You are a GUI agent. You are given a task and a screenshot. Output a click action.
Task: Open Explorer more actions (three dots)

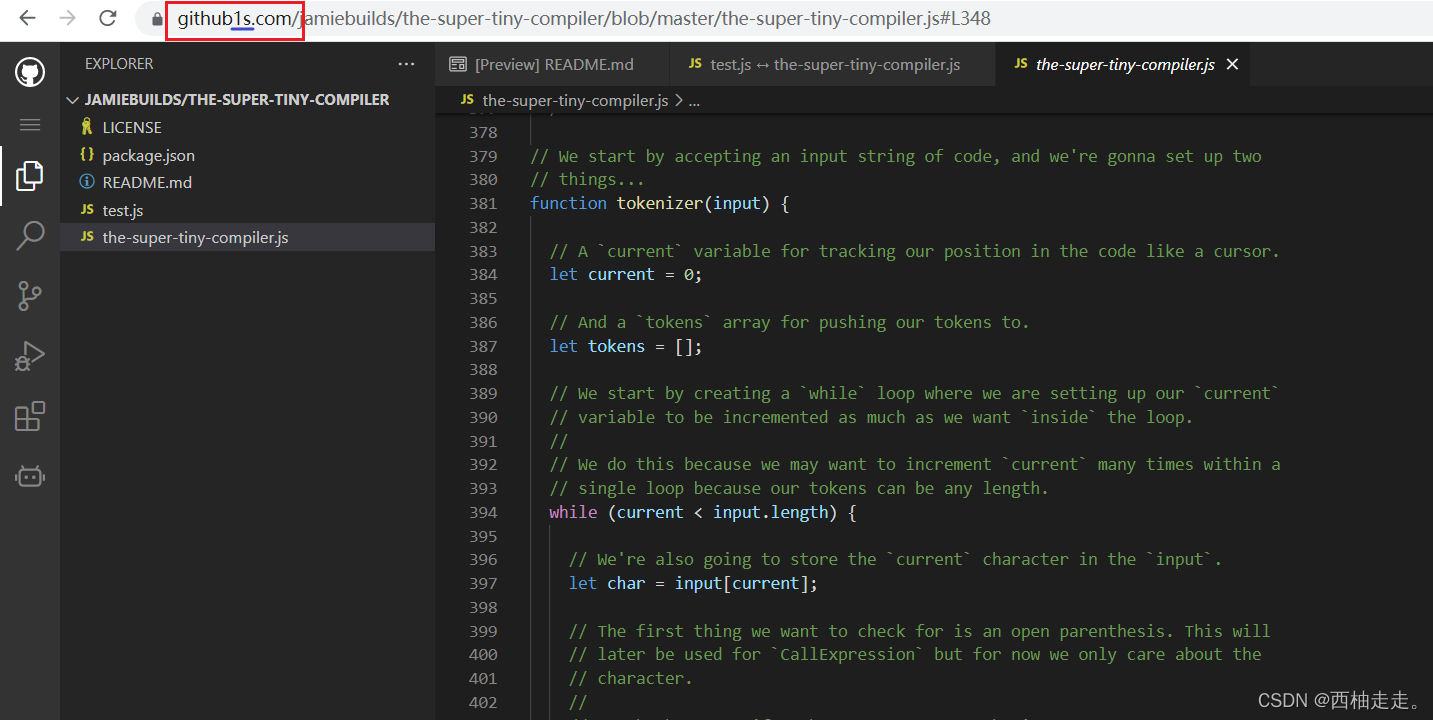406,64
